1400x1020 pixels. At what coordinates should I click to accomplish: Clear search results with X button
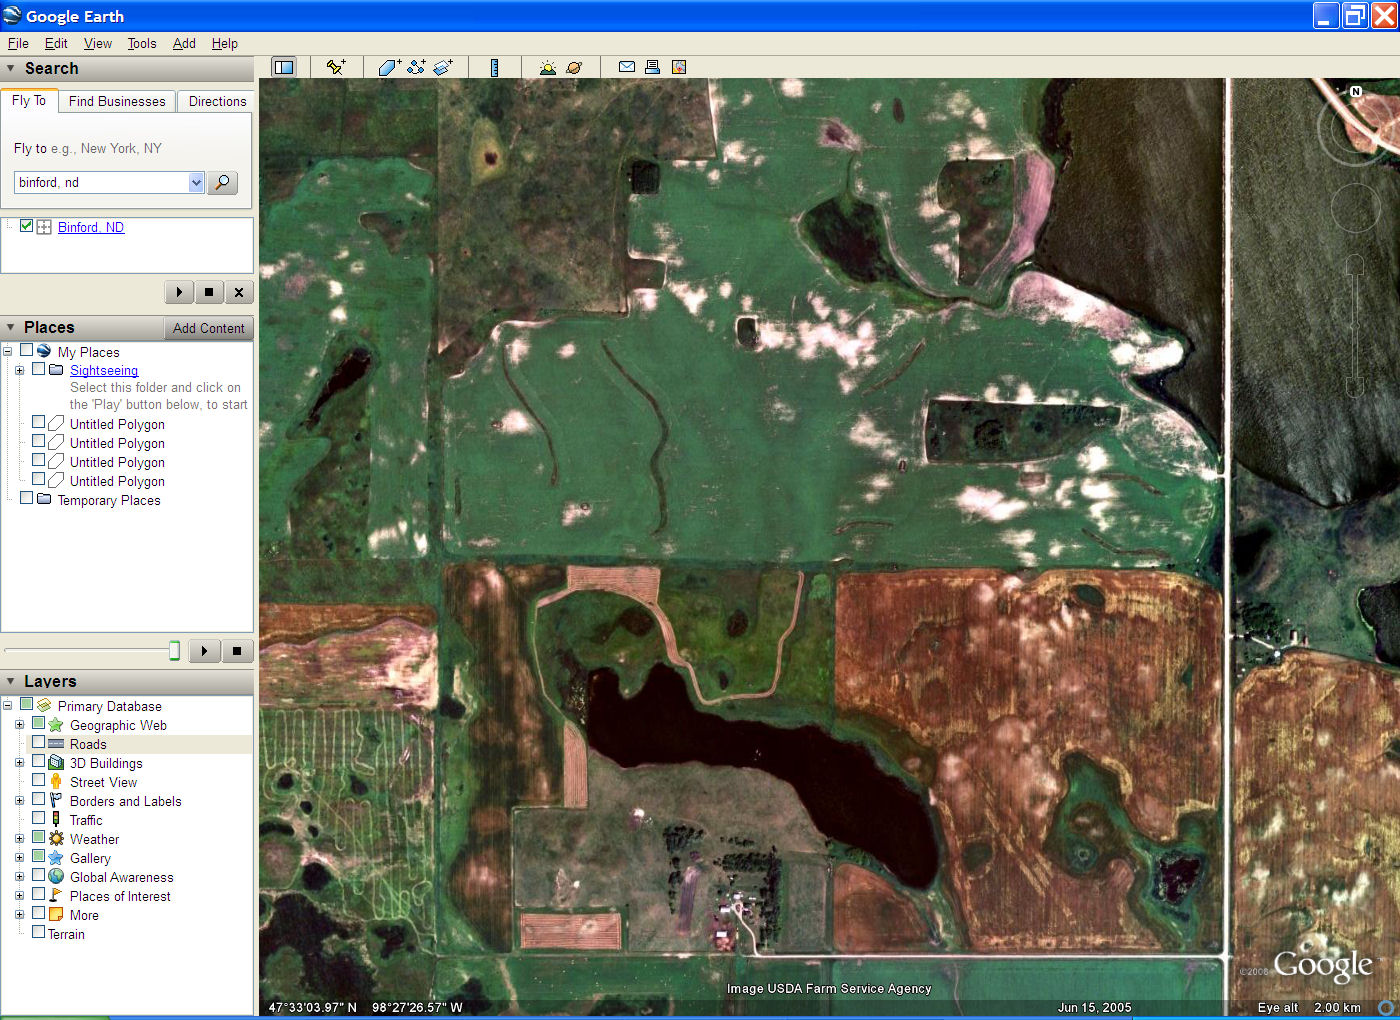[239, 292]
